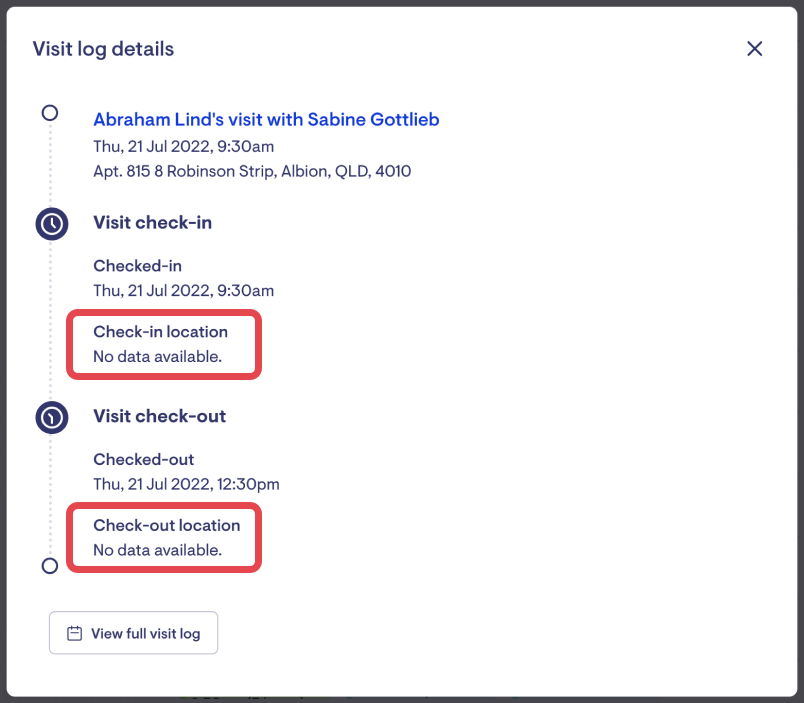Click No data available under Check-in location
Viewport: 804px width, 703px height.
(157, 356)
